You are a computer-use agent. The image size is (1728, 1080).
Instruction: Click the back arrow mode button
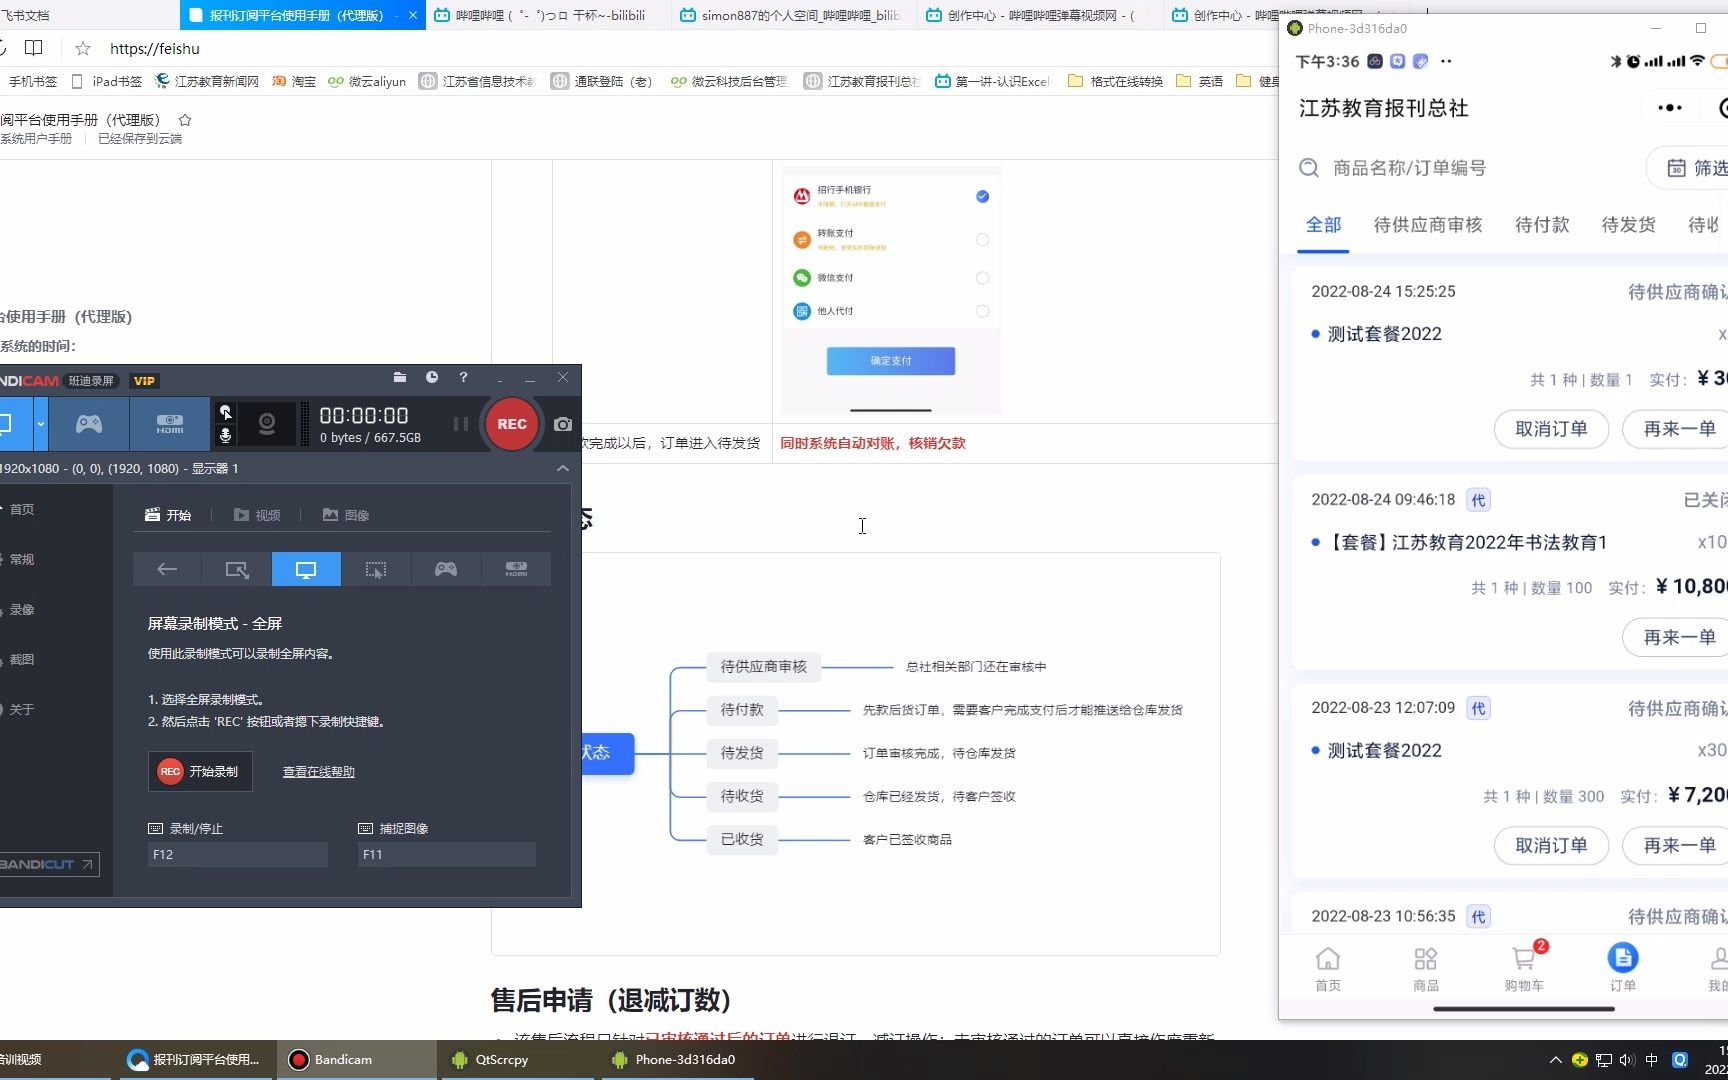(167, 569)
